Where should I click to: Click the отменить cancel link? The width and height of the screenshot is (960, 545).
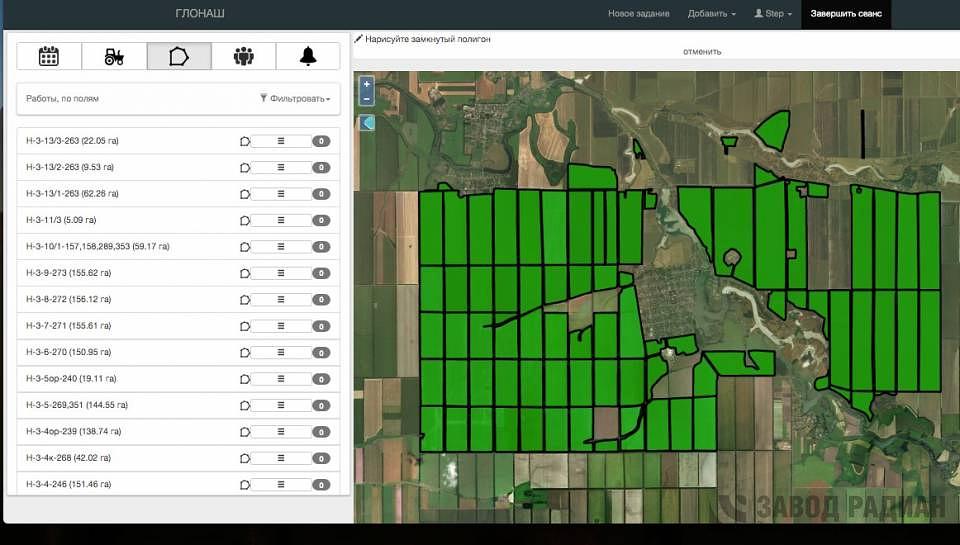(702, 51)
